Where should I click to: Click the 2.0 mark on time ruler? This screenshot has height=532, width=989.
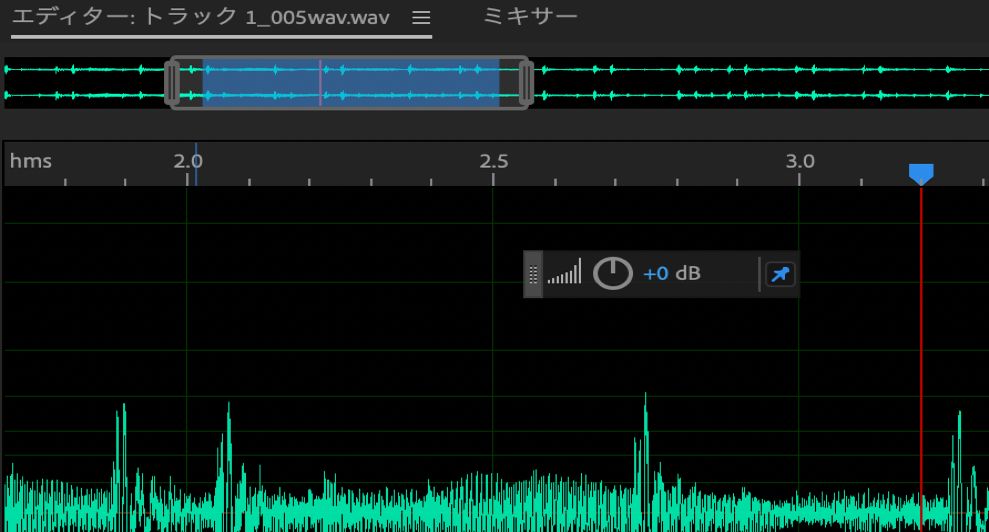point(188,162)
